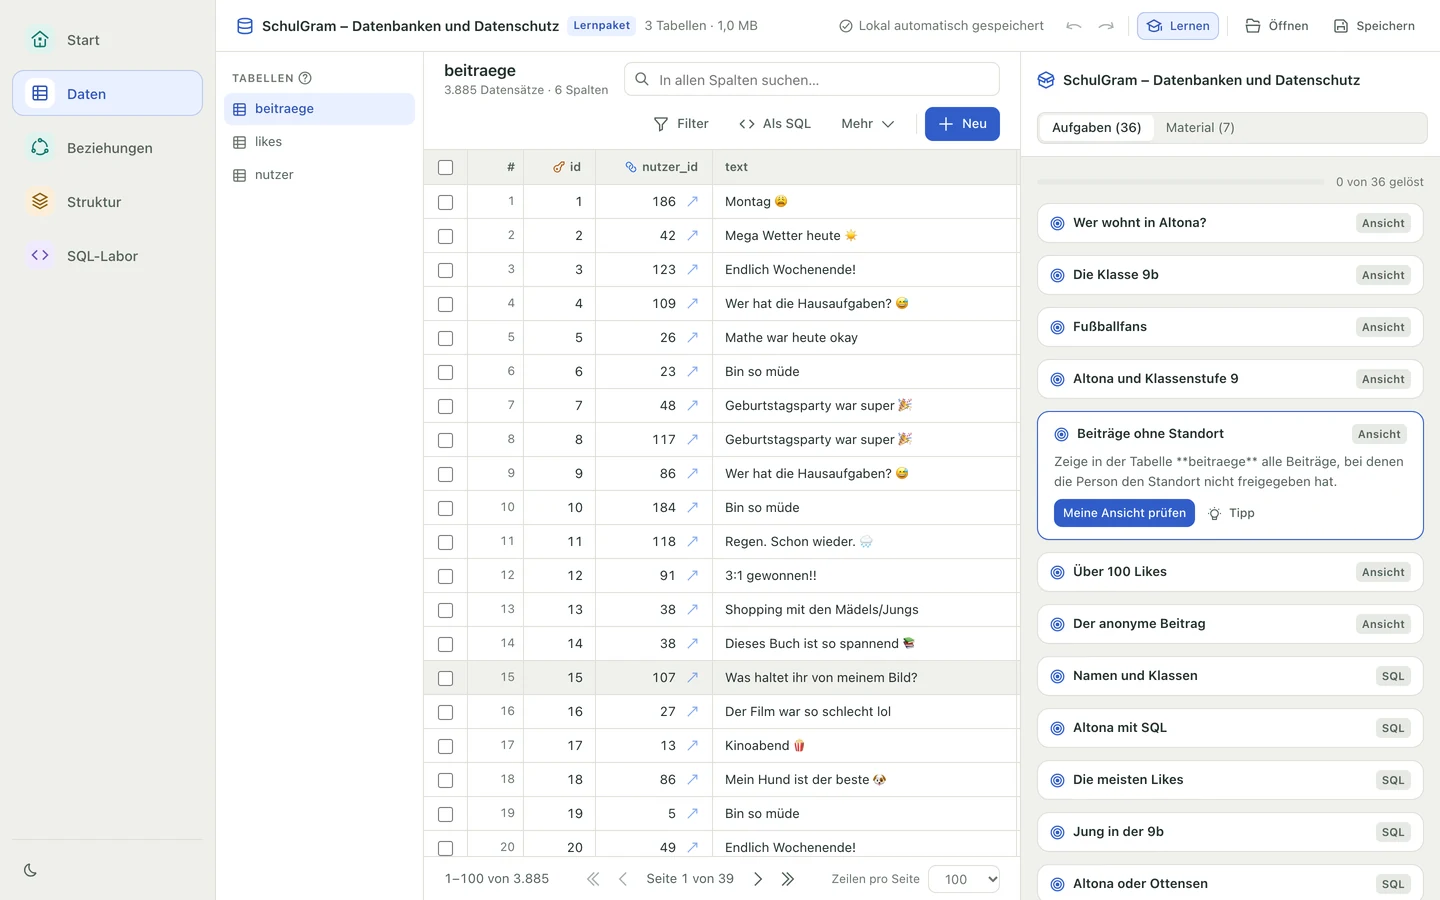Select the likes table

(319, 142)
